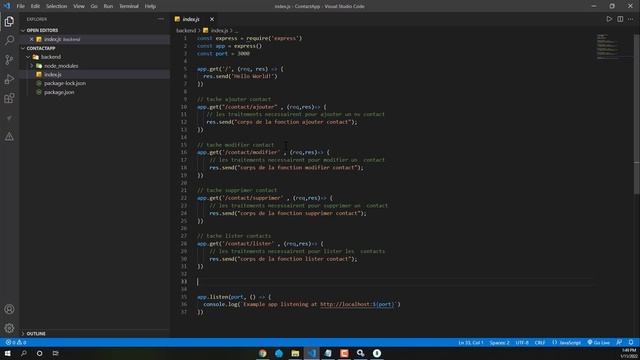This screenshot has height=360, width=640.
Task: Open the Explorer panel more actions menu
Action: pyautogui.click(x=160, y=19)
